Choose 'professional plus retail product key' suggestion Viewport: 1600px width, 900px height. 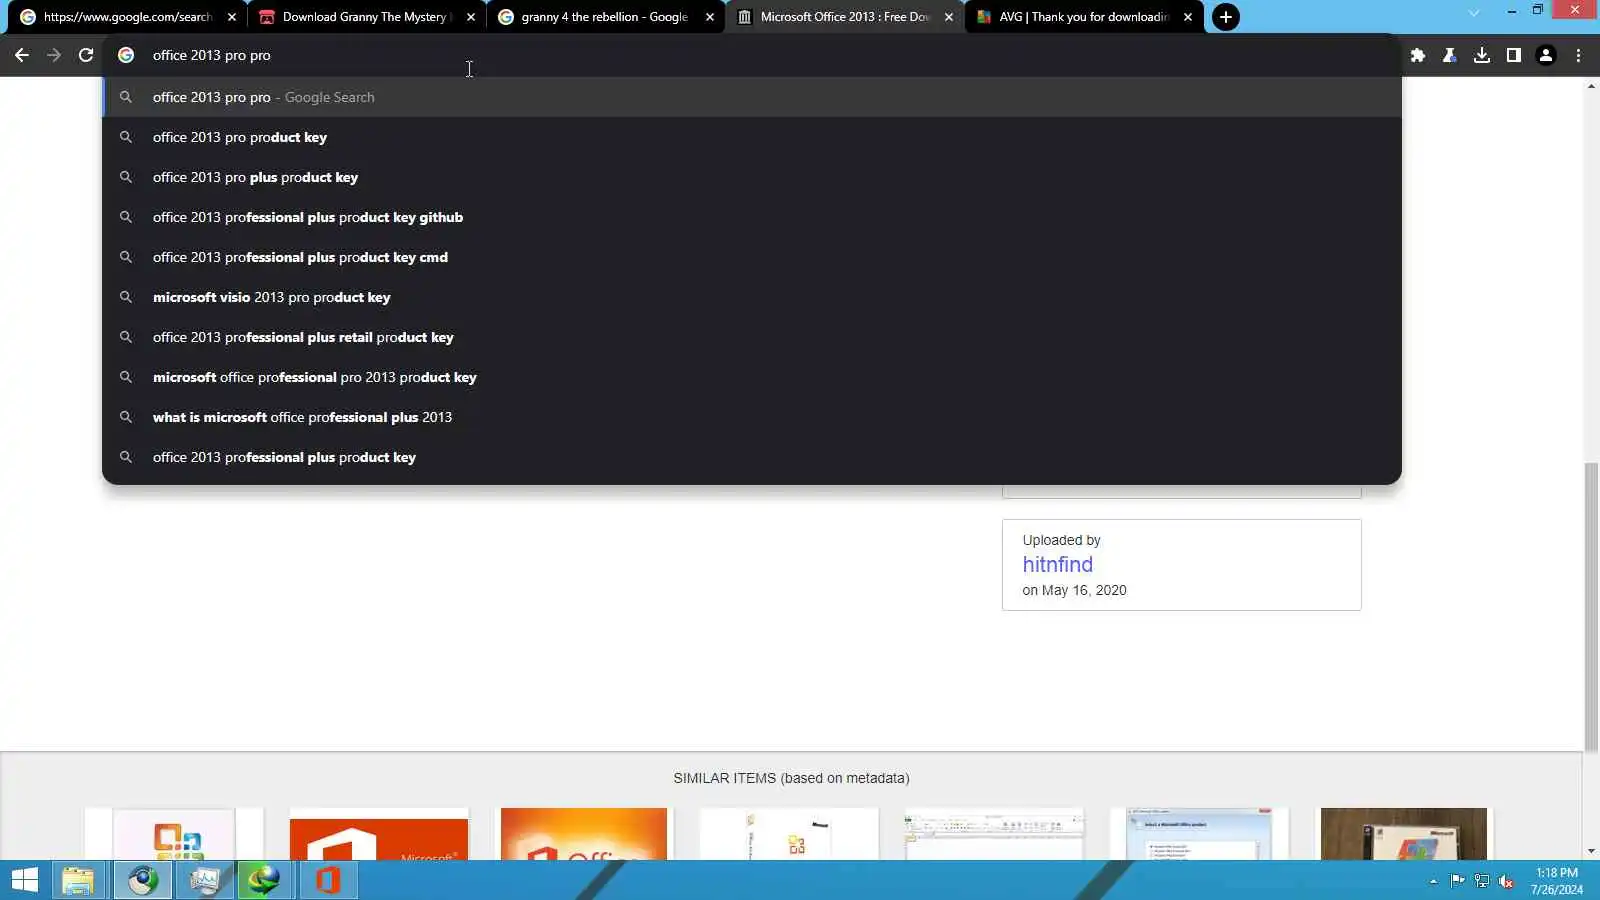tap(752, 337)
